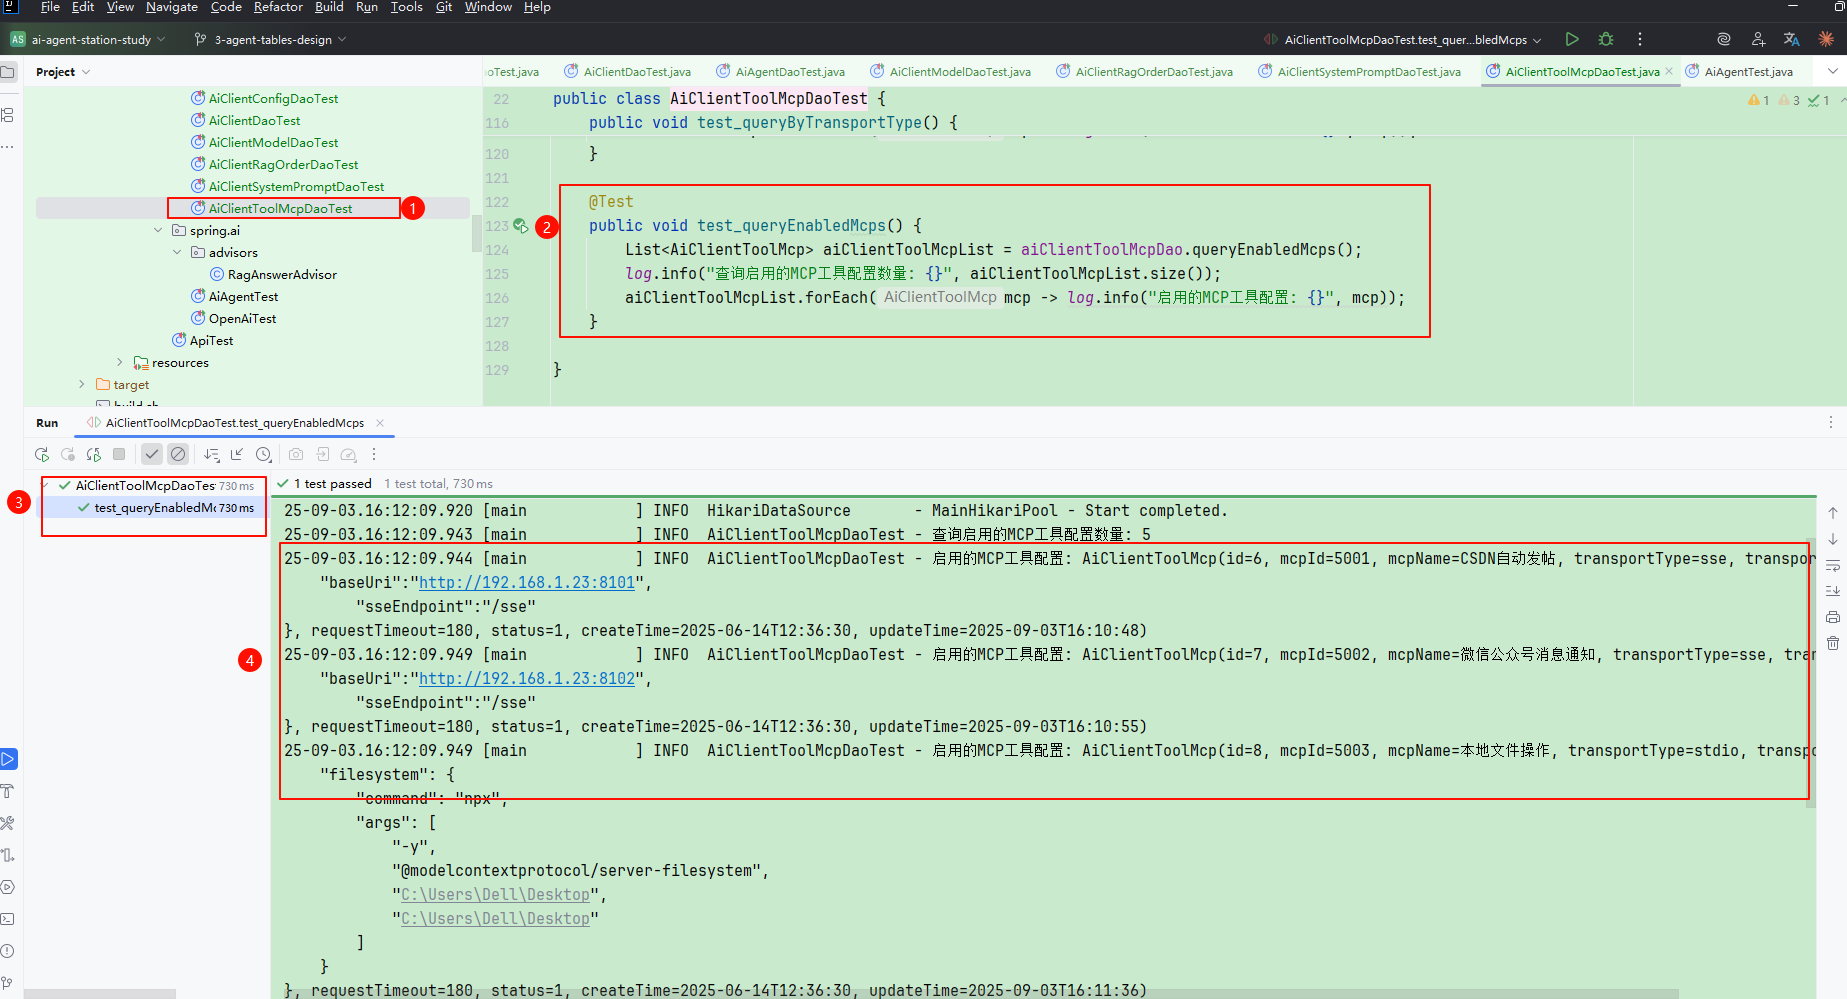Expand the resources folder
Image resolution: width=1847 pixels, height=999 pixels.
pos(120,362)
